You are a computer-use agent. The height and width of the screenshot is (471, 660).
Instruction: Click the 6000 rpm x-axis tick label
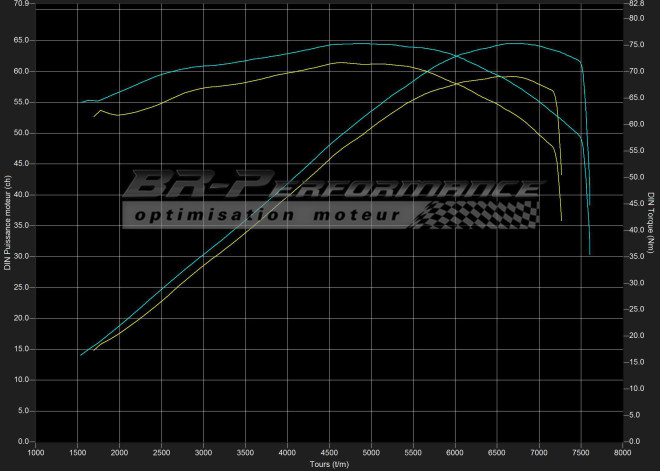[455, 453]
